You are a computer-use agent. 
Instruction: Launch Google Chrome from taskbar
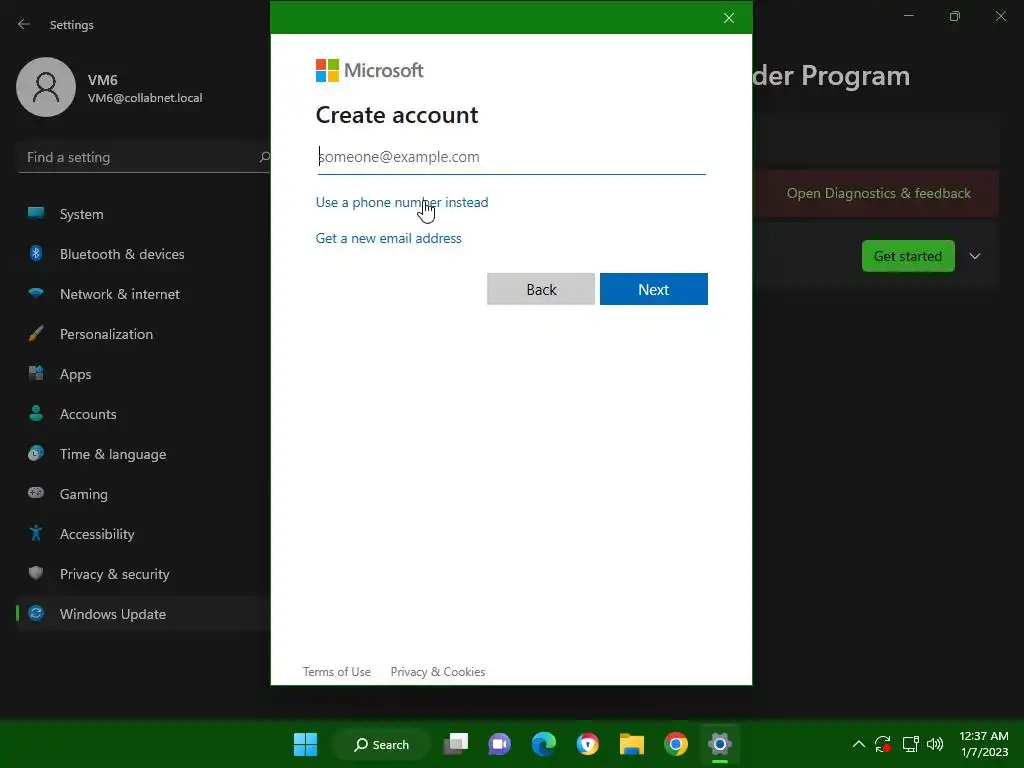click(x=676, y=744)
